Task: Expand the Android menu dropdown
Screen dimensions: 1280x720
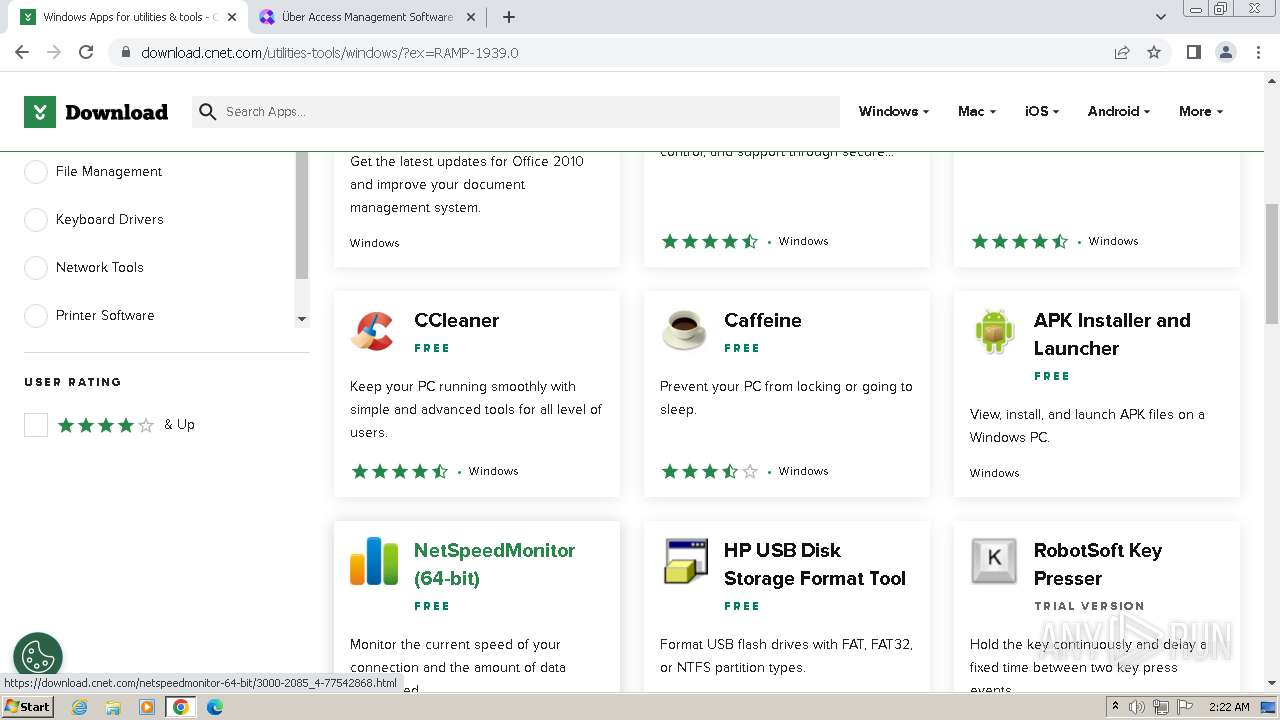Action: (x=1119, y=112)
